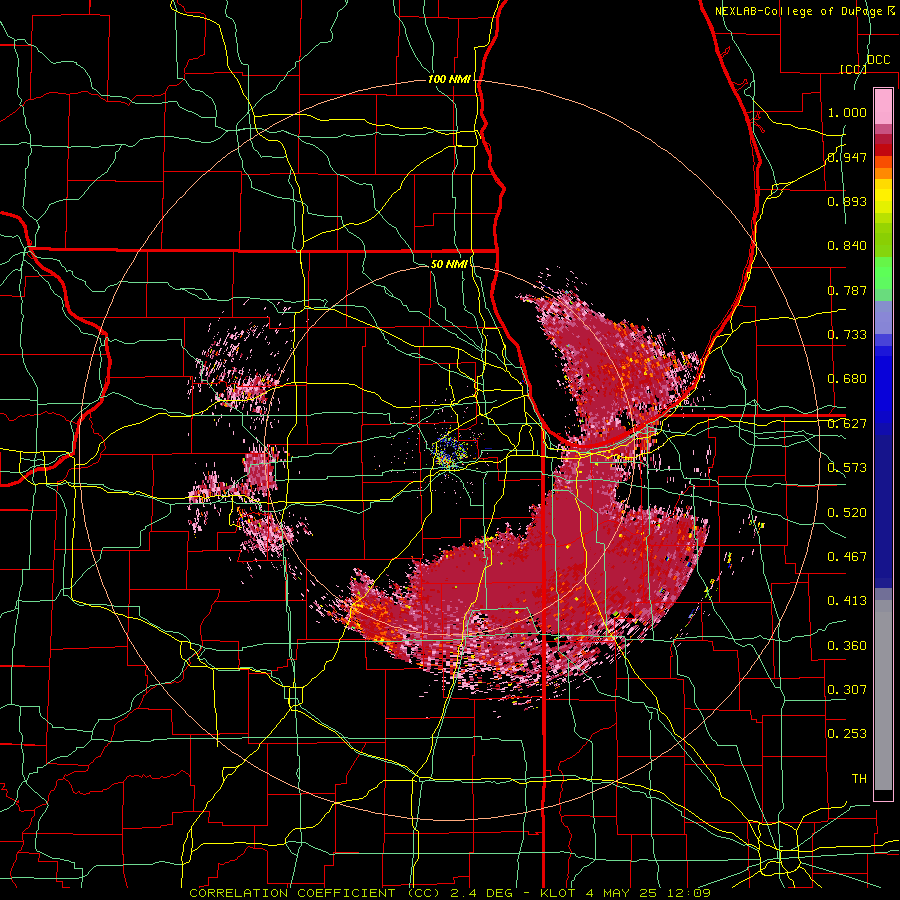Select the 0.733 scale value

click(x=847, y=335)
